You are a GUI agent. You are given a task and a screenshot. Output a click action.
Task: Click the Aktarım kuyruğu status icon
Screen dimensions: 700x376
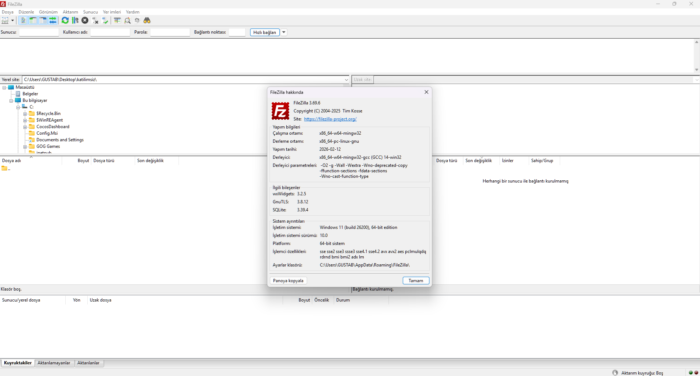pos(615,372)
